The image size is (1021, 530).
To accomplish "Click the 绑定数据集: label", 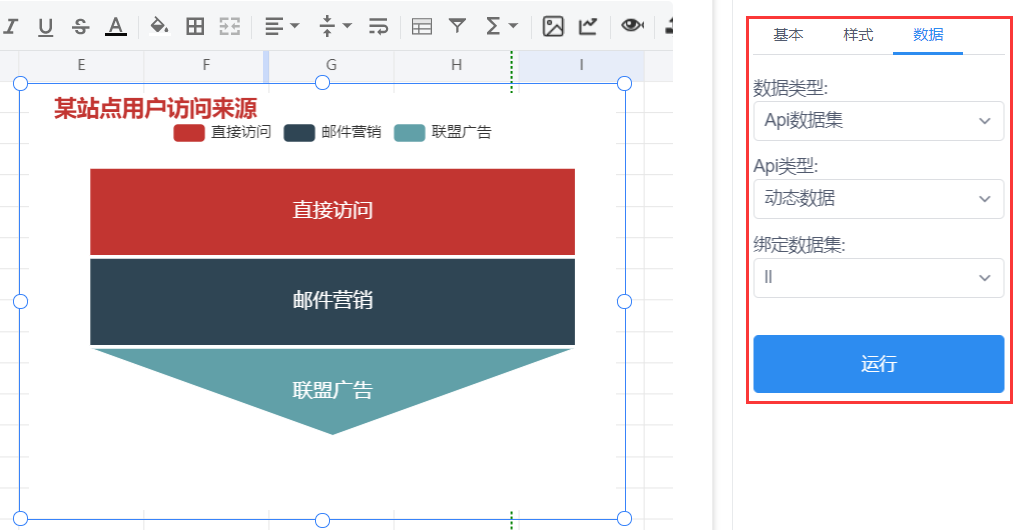I will click(x=800, y=245).
